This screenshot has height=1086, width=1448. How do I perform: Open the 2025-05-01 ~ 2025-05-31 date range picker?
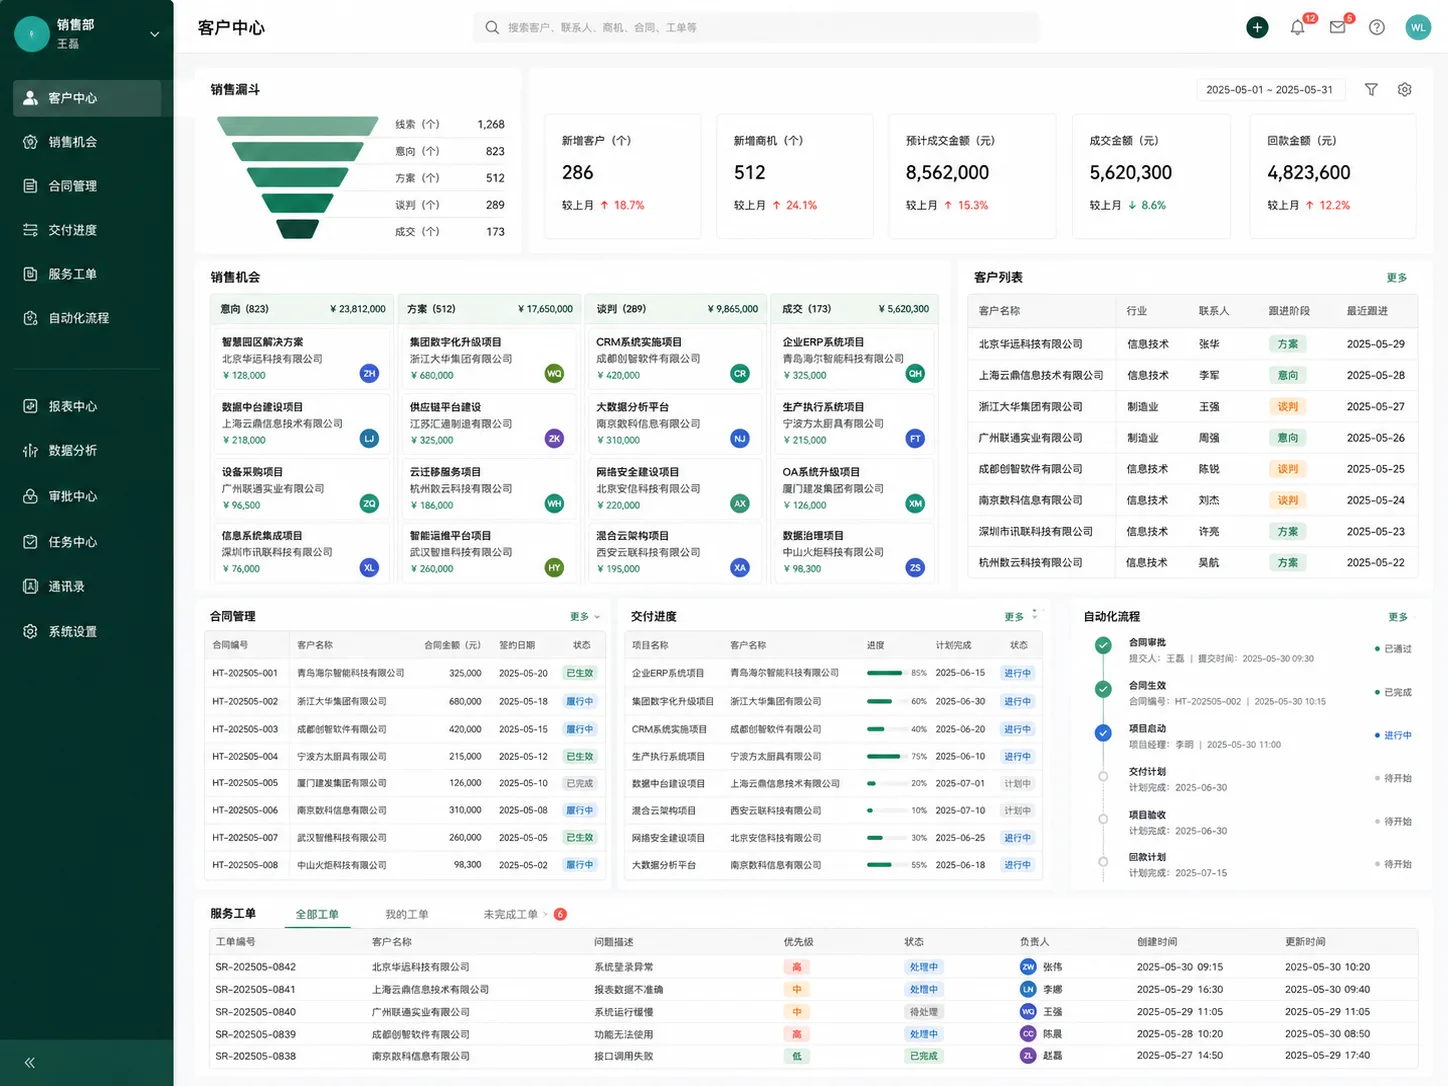(1269, 90)
